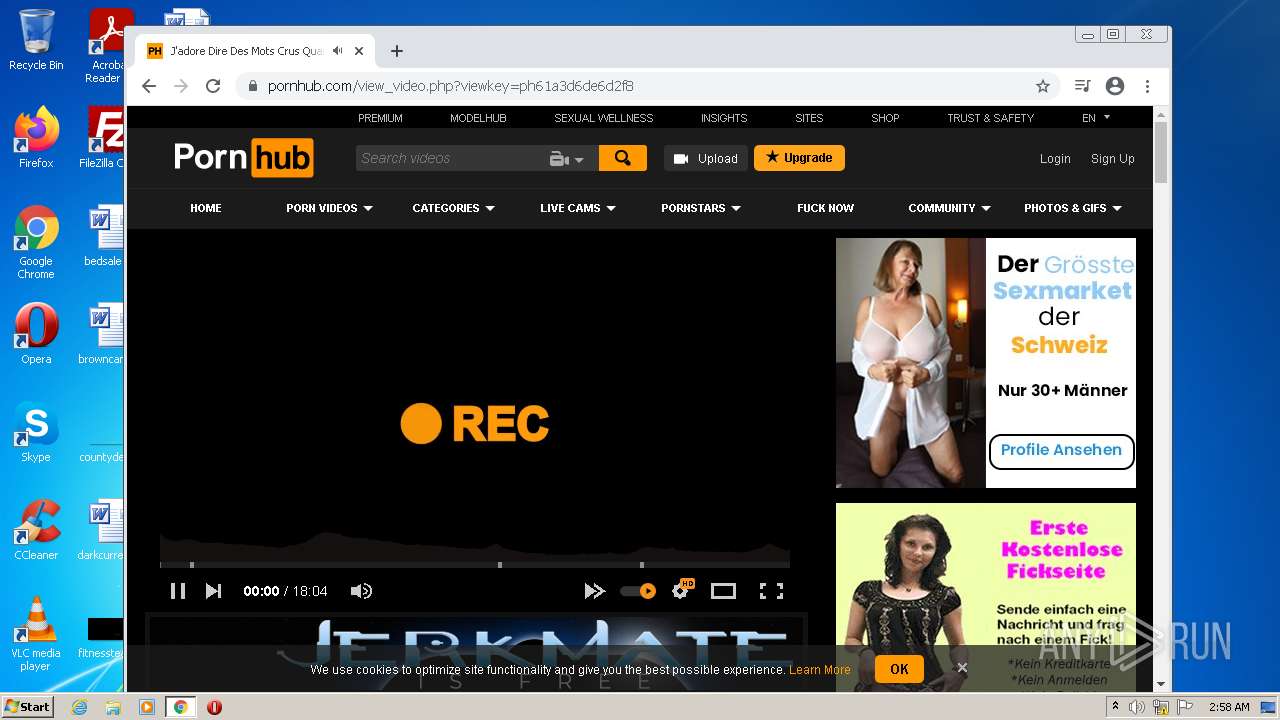1280x720 pixels.
Task: Open VLC media player shortcut
Action: 36,634
